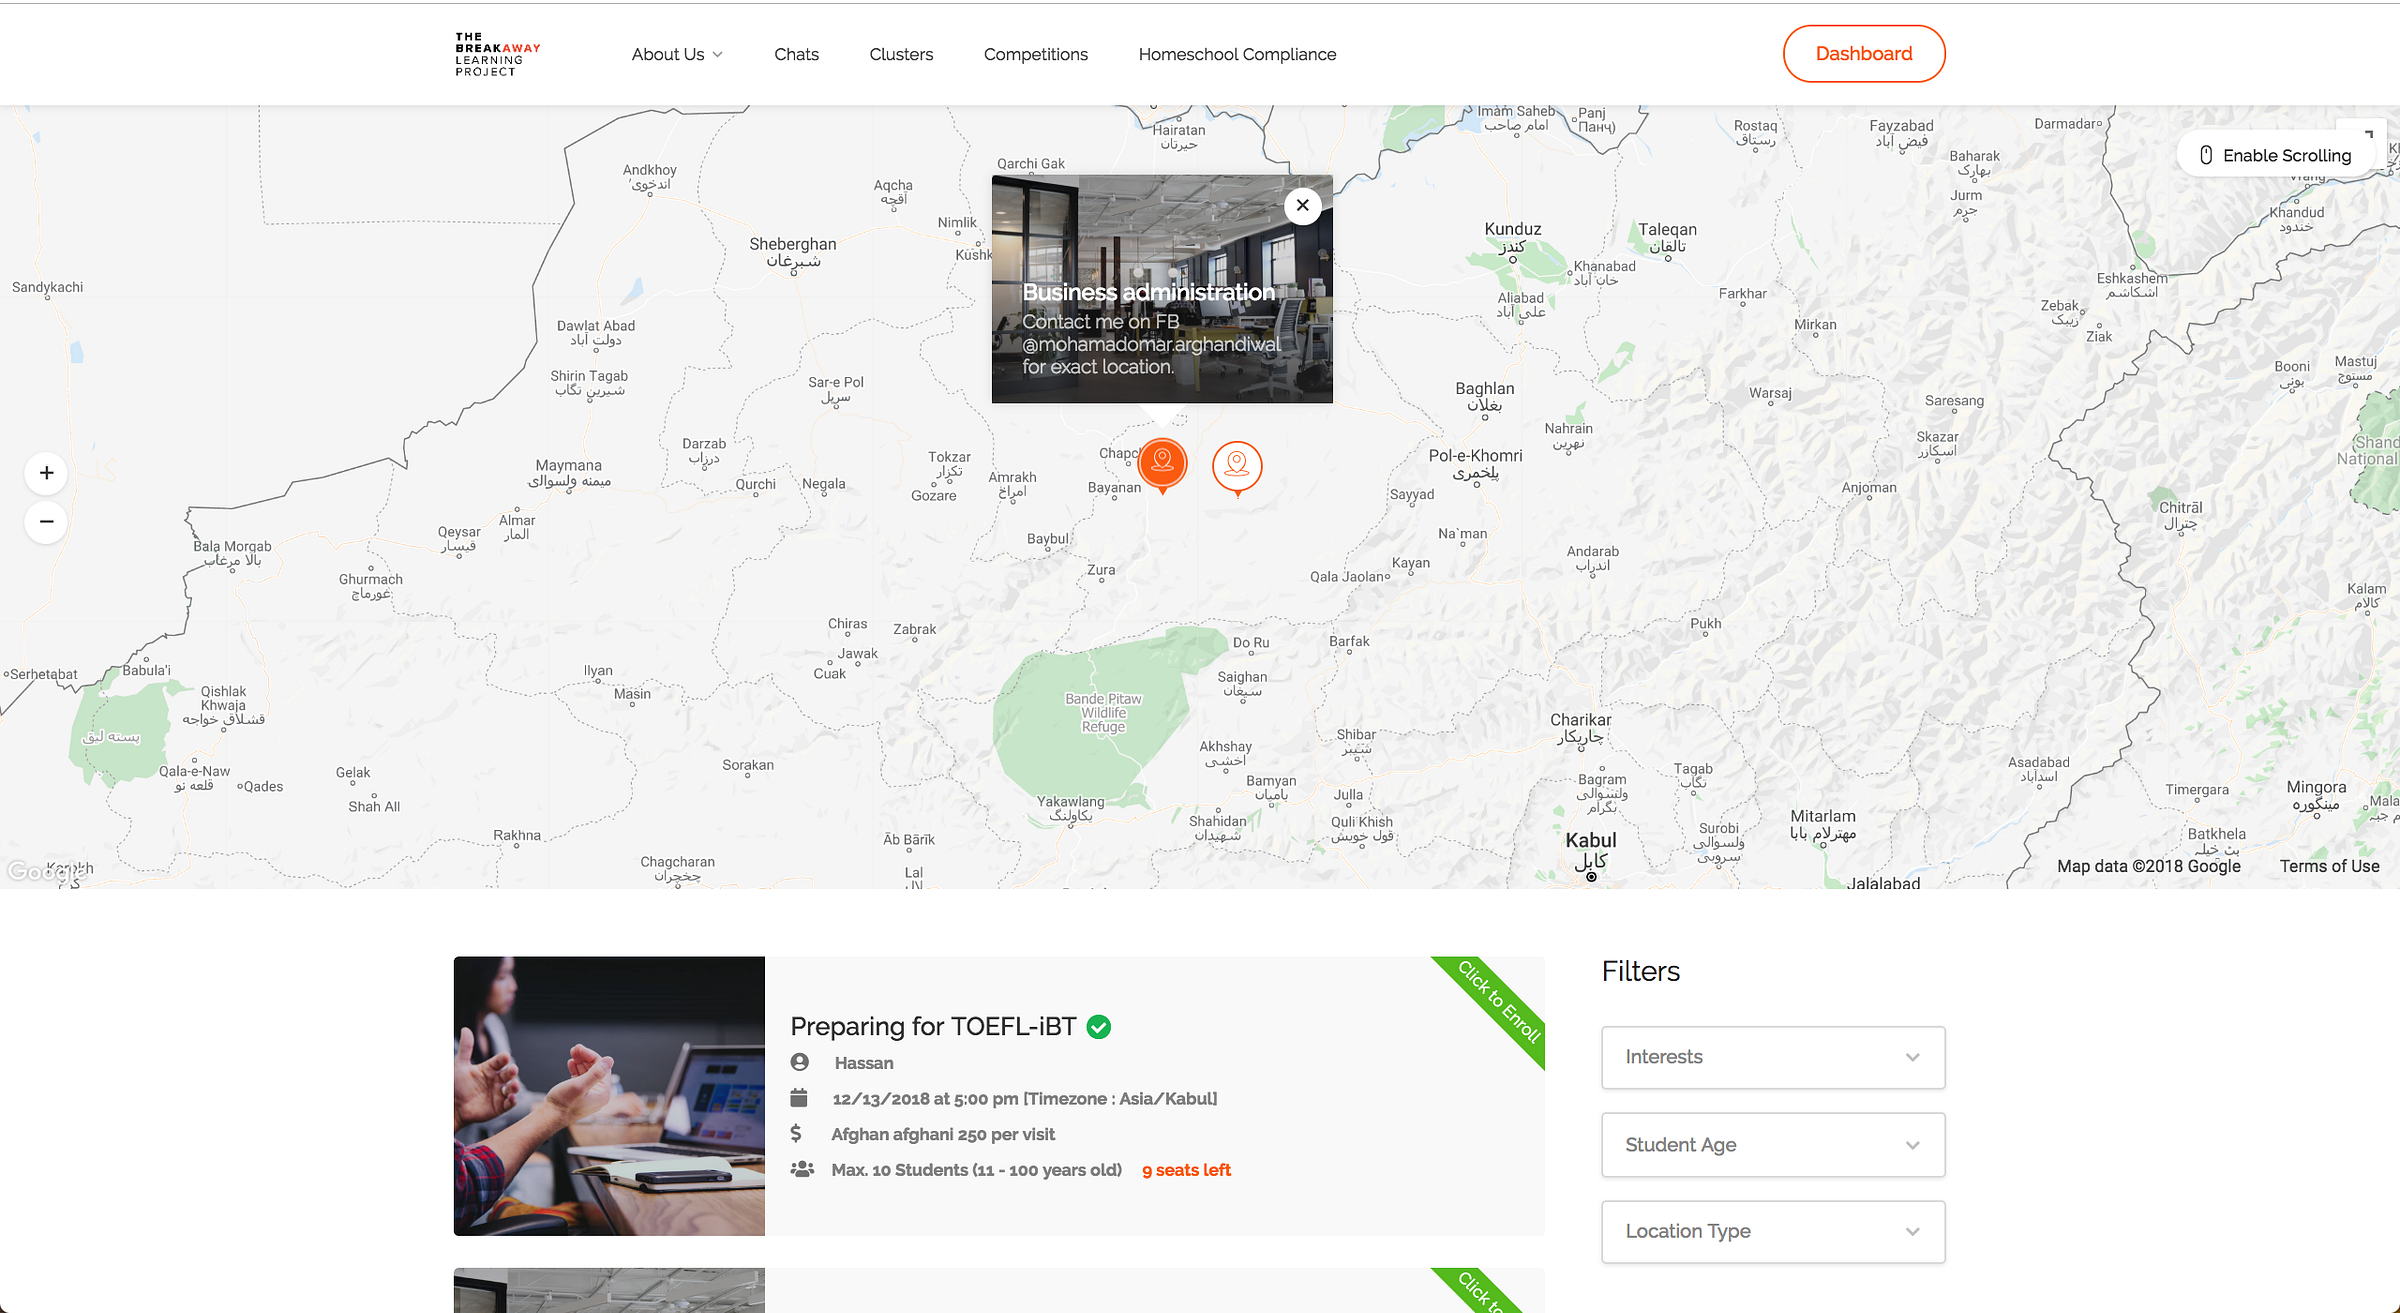Expand the Interests filter dropdown

pyautogui.click(x=1772, y=1057)
